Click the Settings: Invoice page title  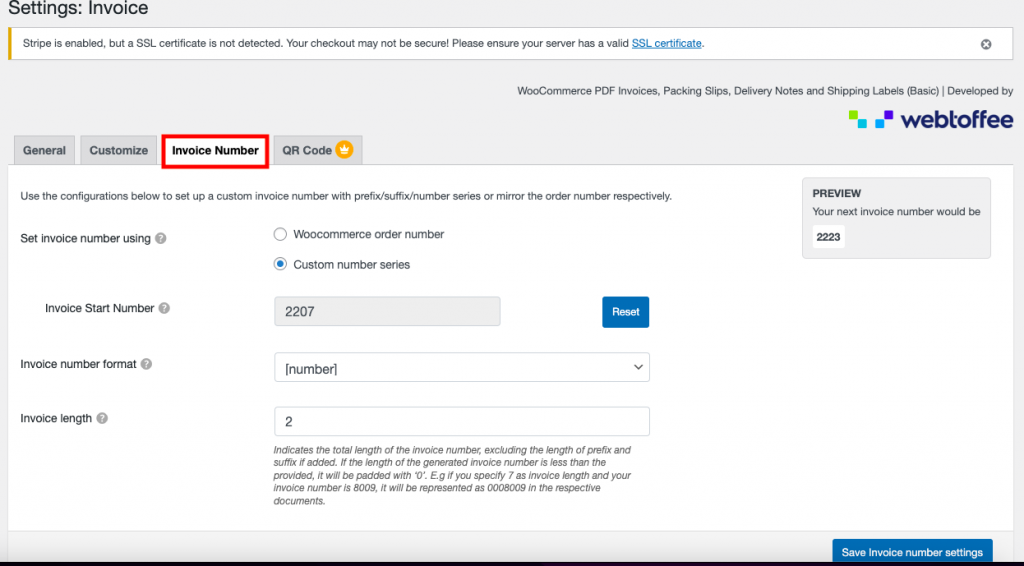[78, 8]
